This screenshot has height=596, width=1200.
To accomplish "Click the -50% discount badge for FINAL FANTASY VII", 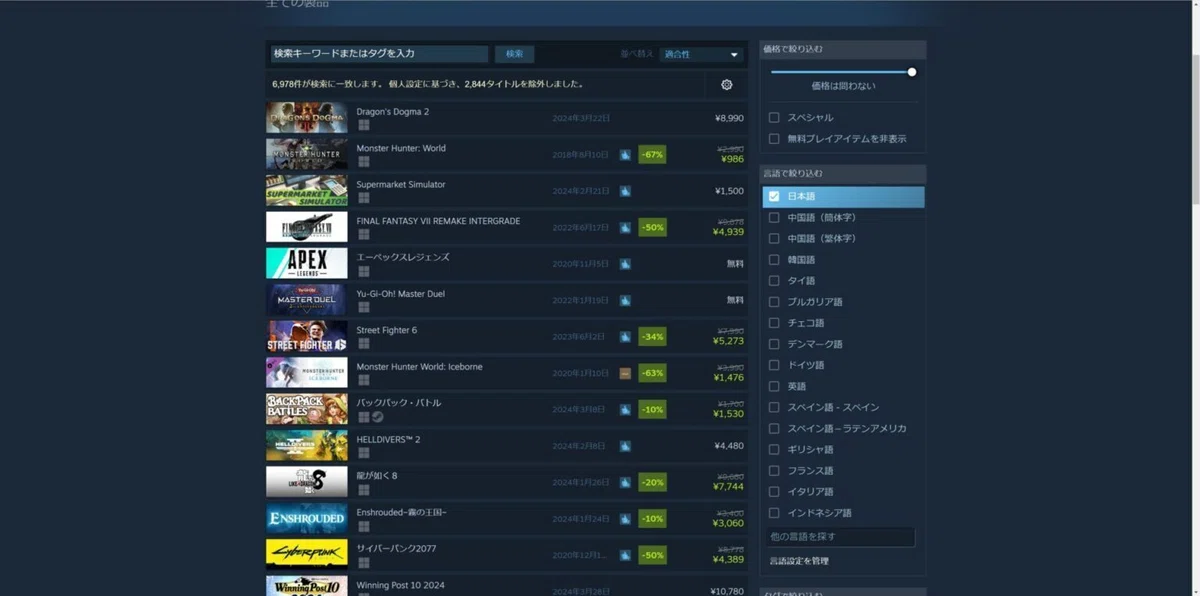I will click(652, 227).
